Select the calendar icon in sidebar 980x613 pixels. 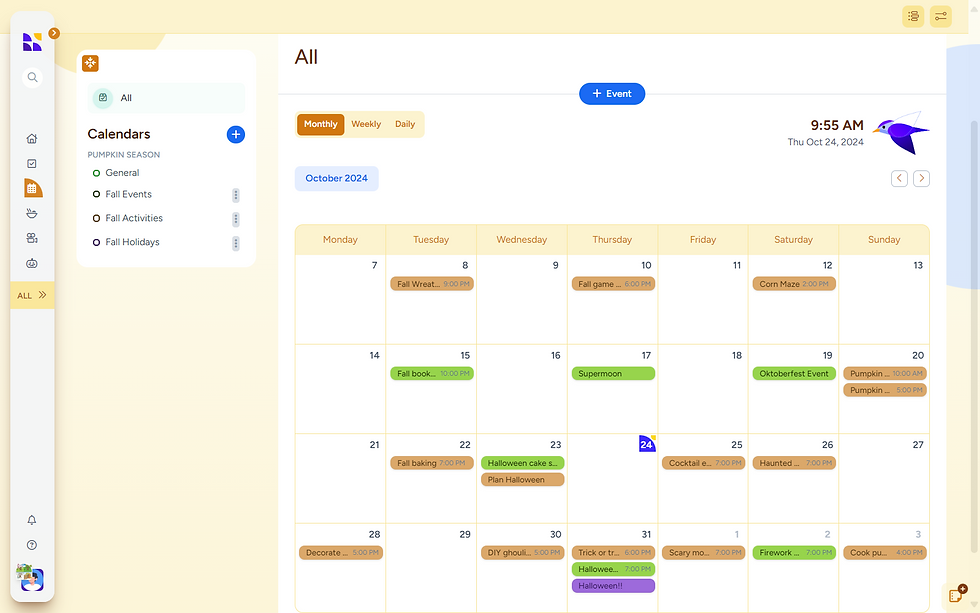click(x=32, y=188)
